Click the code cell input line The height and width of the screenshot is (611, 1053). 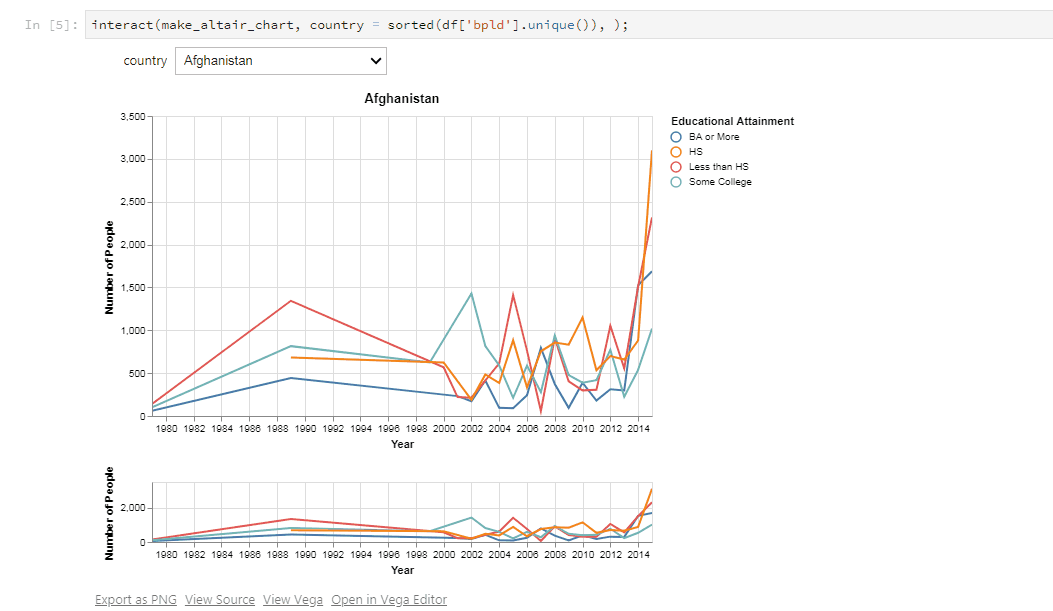click(x=569, y=25)
